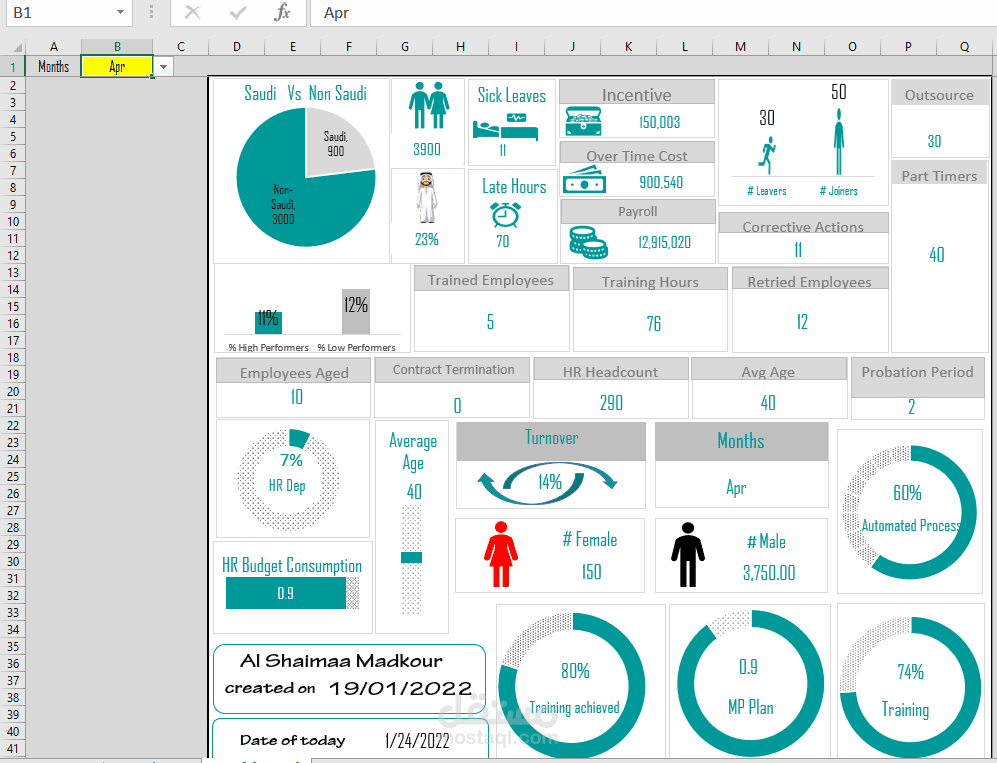Screen dimensions: 997x763
Task: Click the HR Budget Consumption 0.9 bar
Action: [285, 593]
